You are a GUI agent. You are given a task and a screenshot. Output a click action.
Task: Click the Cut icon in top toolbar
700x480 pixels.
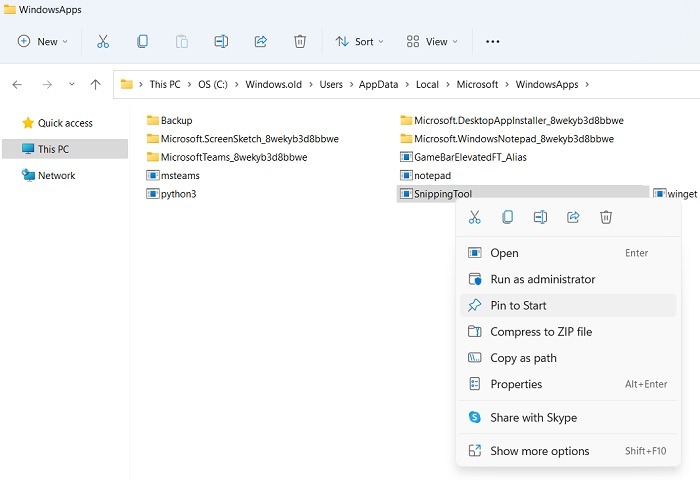click(x=103, y=42)
